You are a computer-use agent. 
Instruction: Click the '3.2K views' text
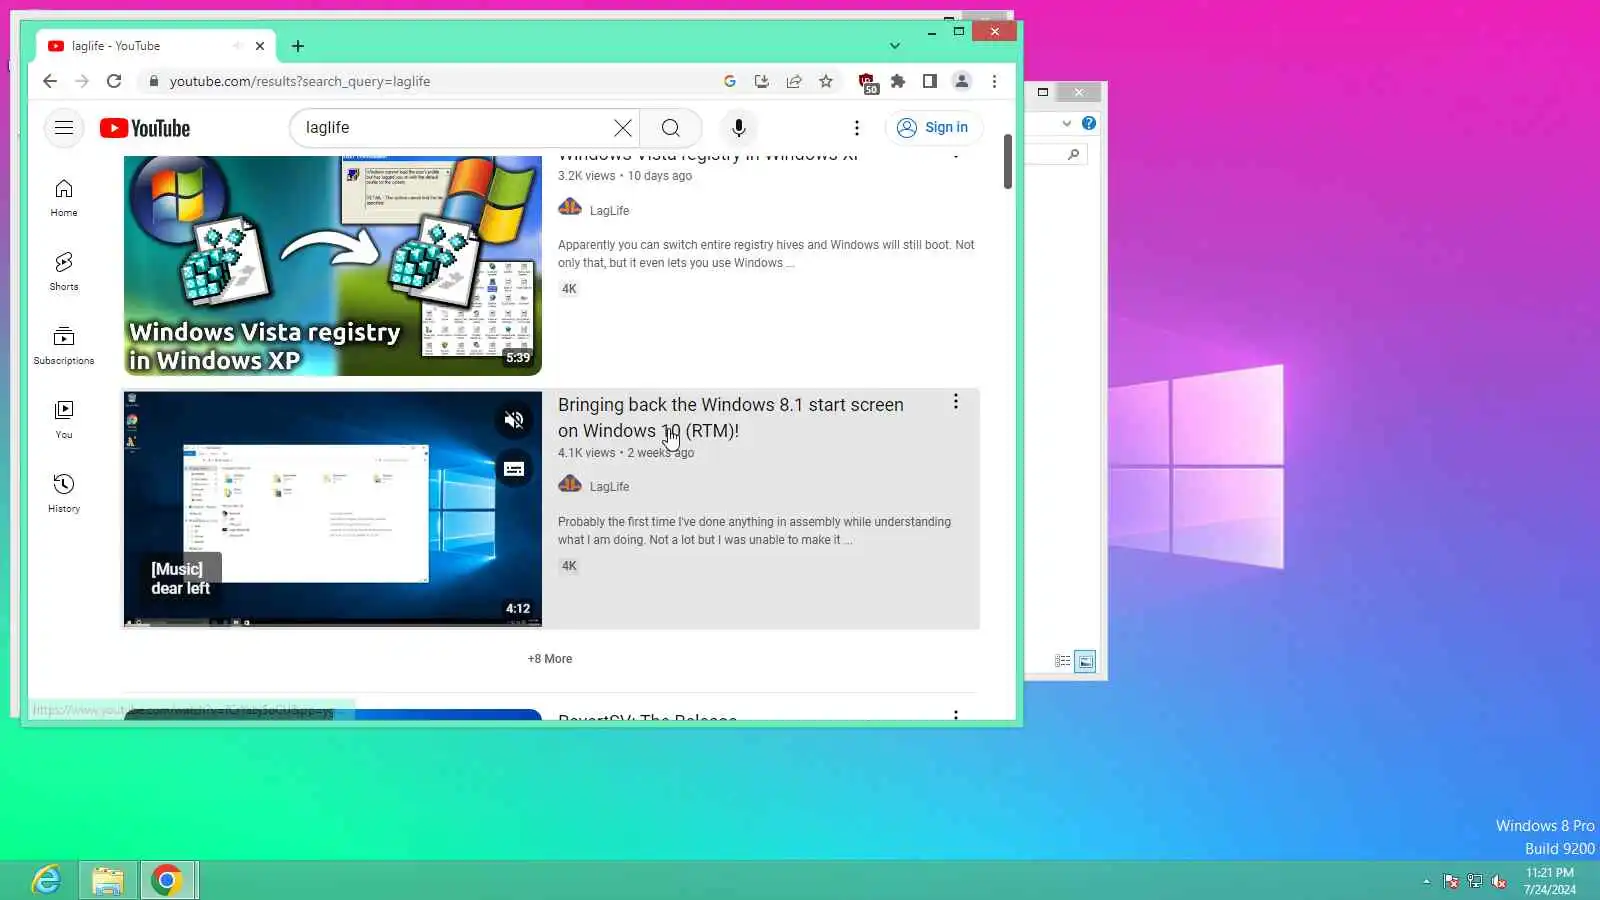click(x=587, y=176)
